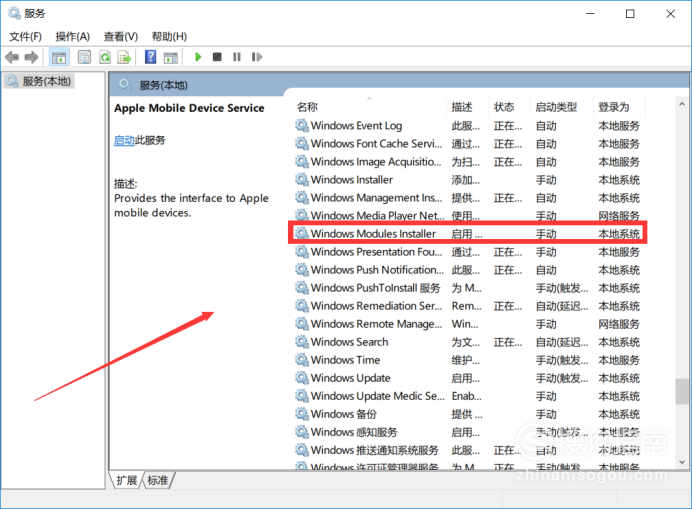Stop the service with the square icon
Viewport: 692px width, 509px height.
(217, 57)
